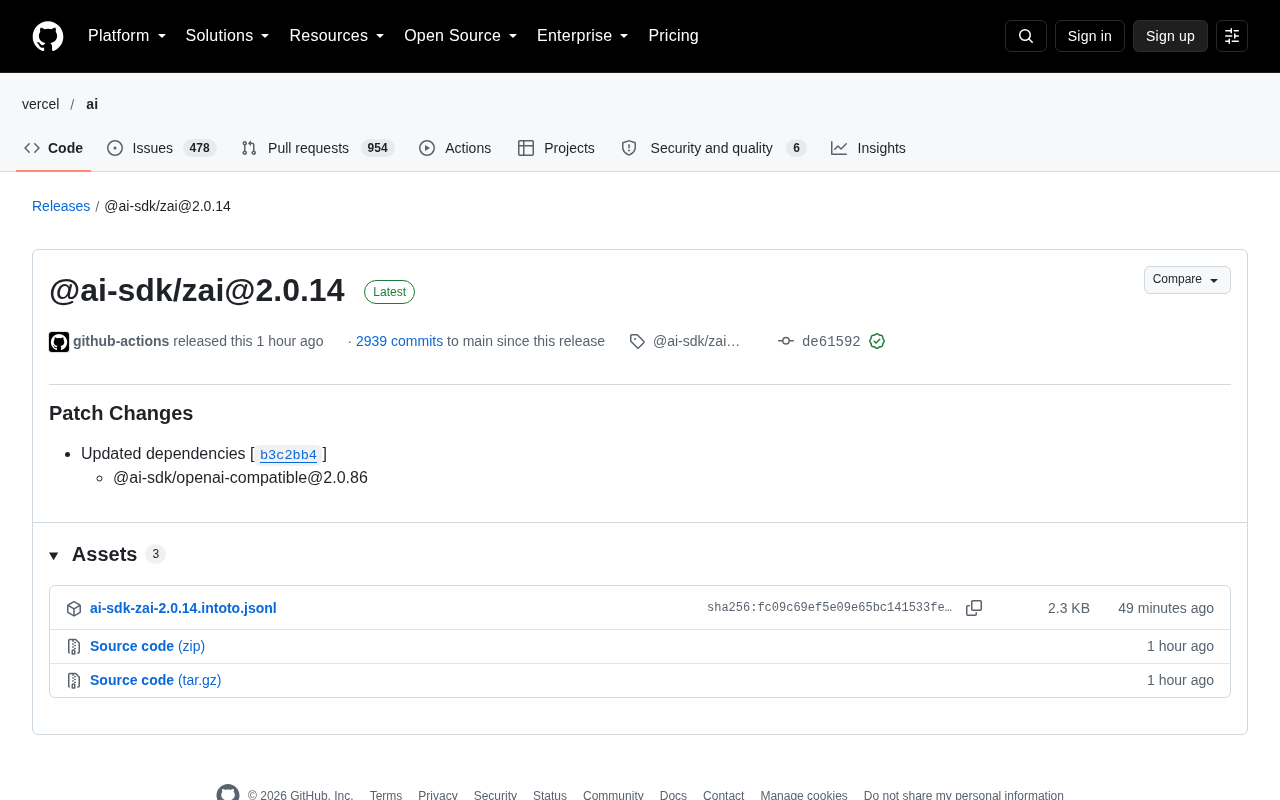This screenshot has height=800, width=1280.
Task: Open commit de61592 link
Action: tap(831, 342)
